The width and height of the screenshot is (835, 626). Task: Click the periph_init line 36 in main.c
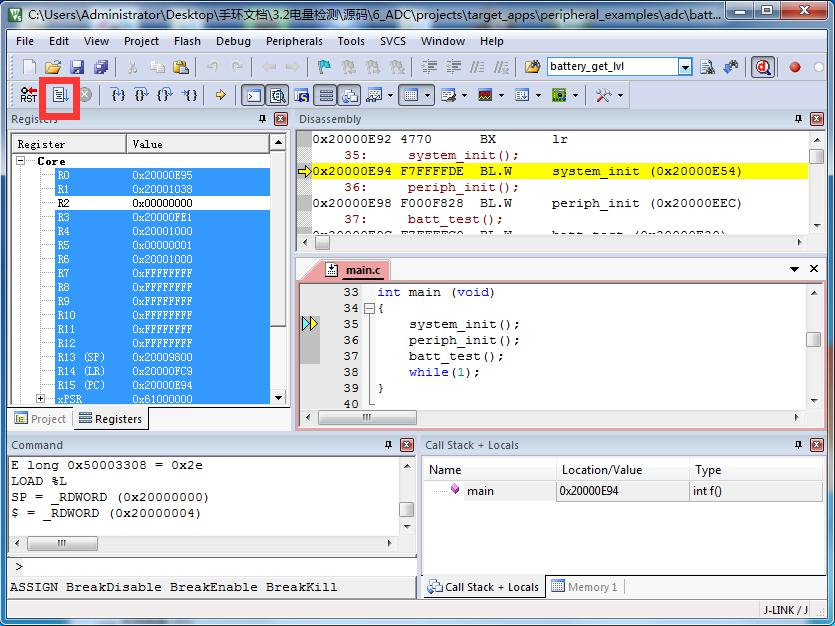tap(463, 340)
